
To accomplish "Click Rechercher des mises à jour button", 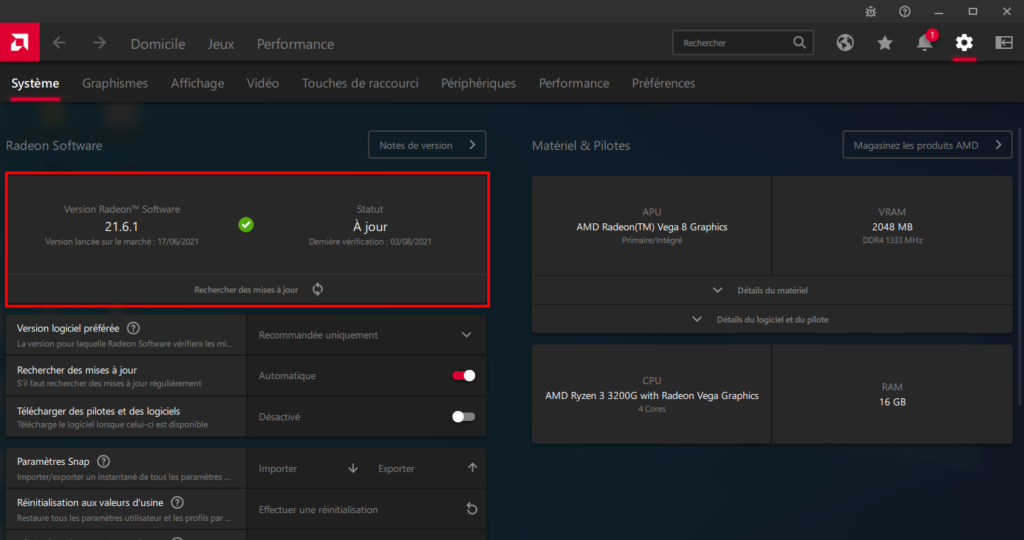I will [247, 289].
